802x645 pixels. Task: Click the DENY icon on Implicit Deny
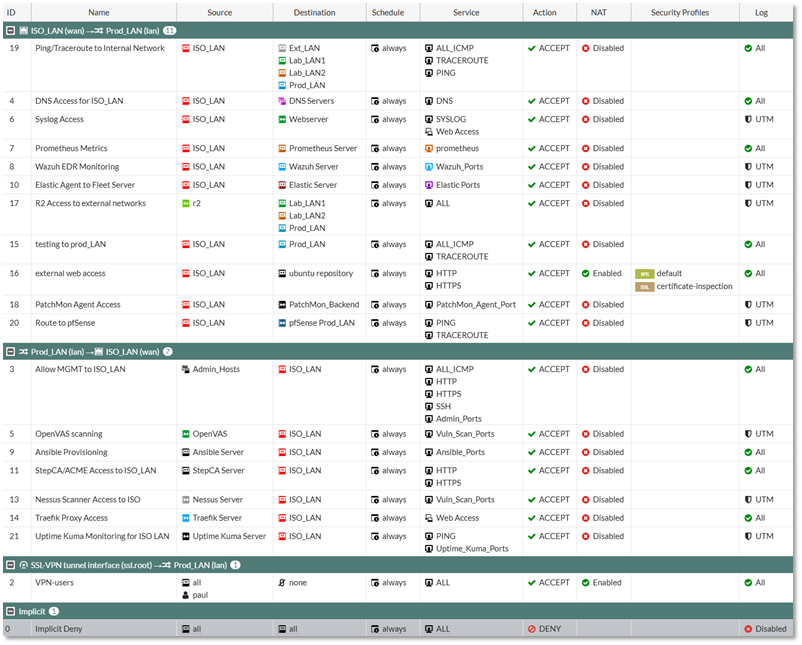coord(532,629)
